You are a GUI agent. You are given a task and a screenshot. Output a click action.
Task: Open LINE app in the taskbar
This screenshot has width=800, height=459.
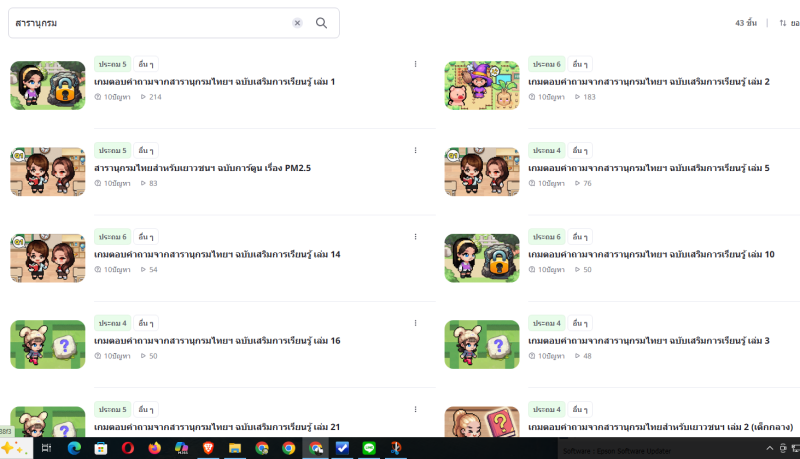369,449
